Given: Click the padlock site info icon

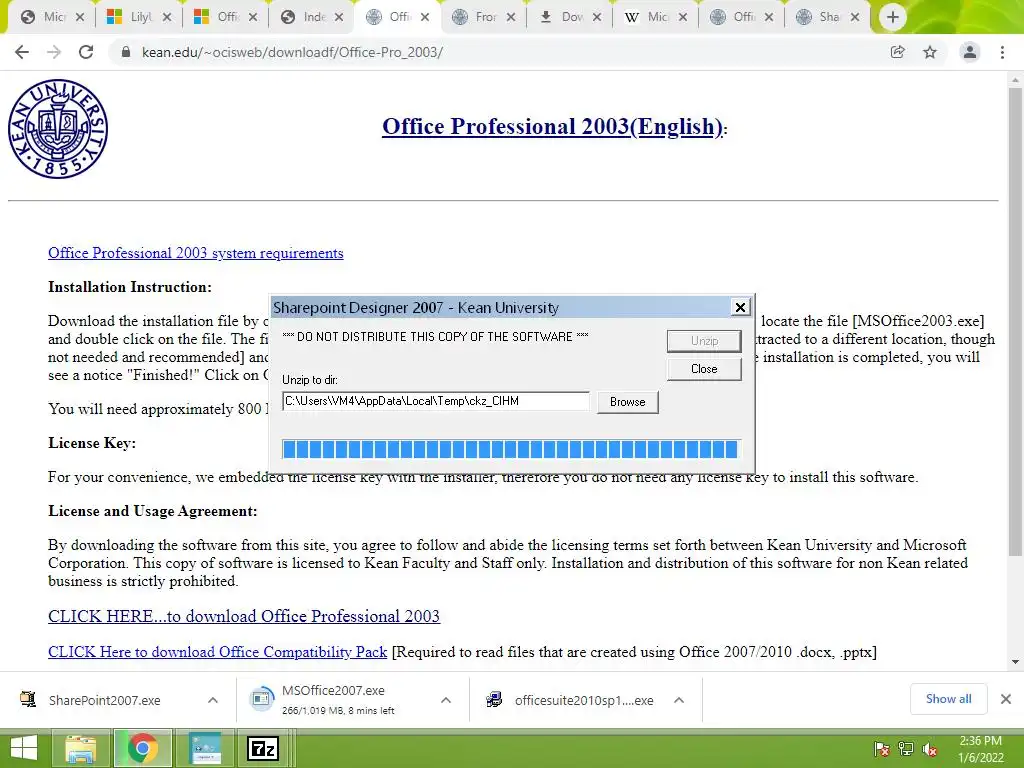Looking at the screenshot, I should click(x=125, y=52).
